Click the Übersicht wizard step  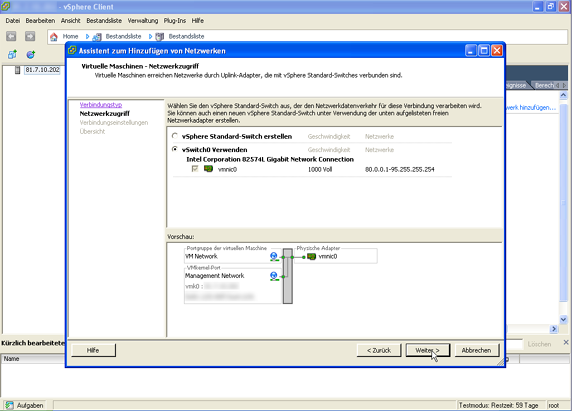[92, 131]
